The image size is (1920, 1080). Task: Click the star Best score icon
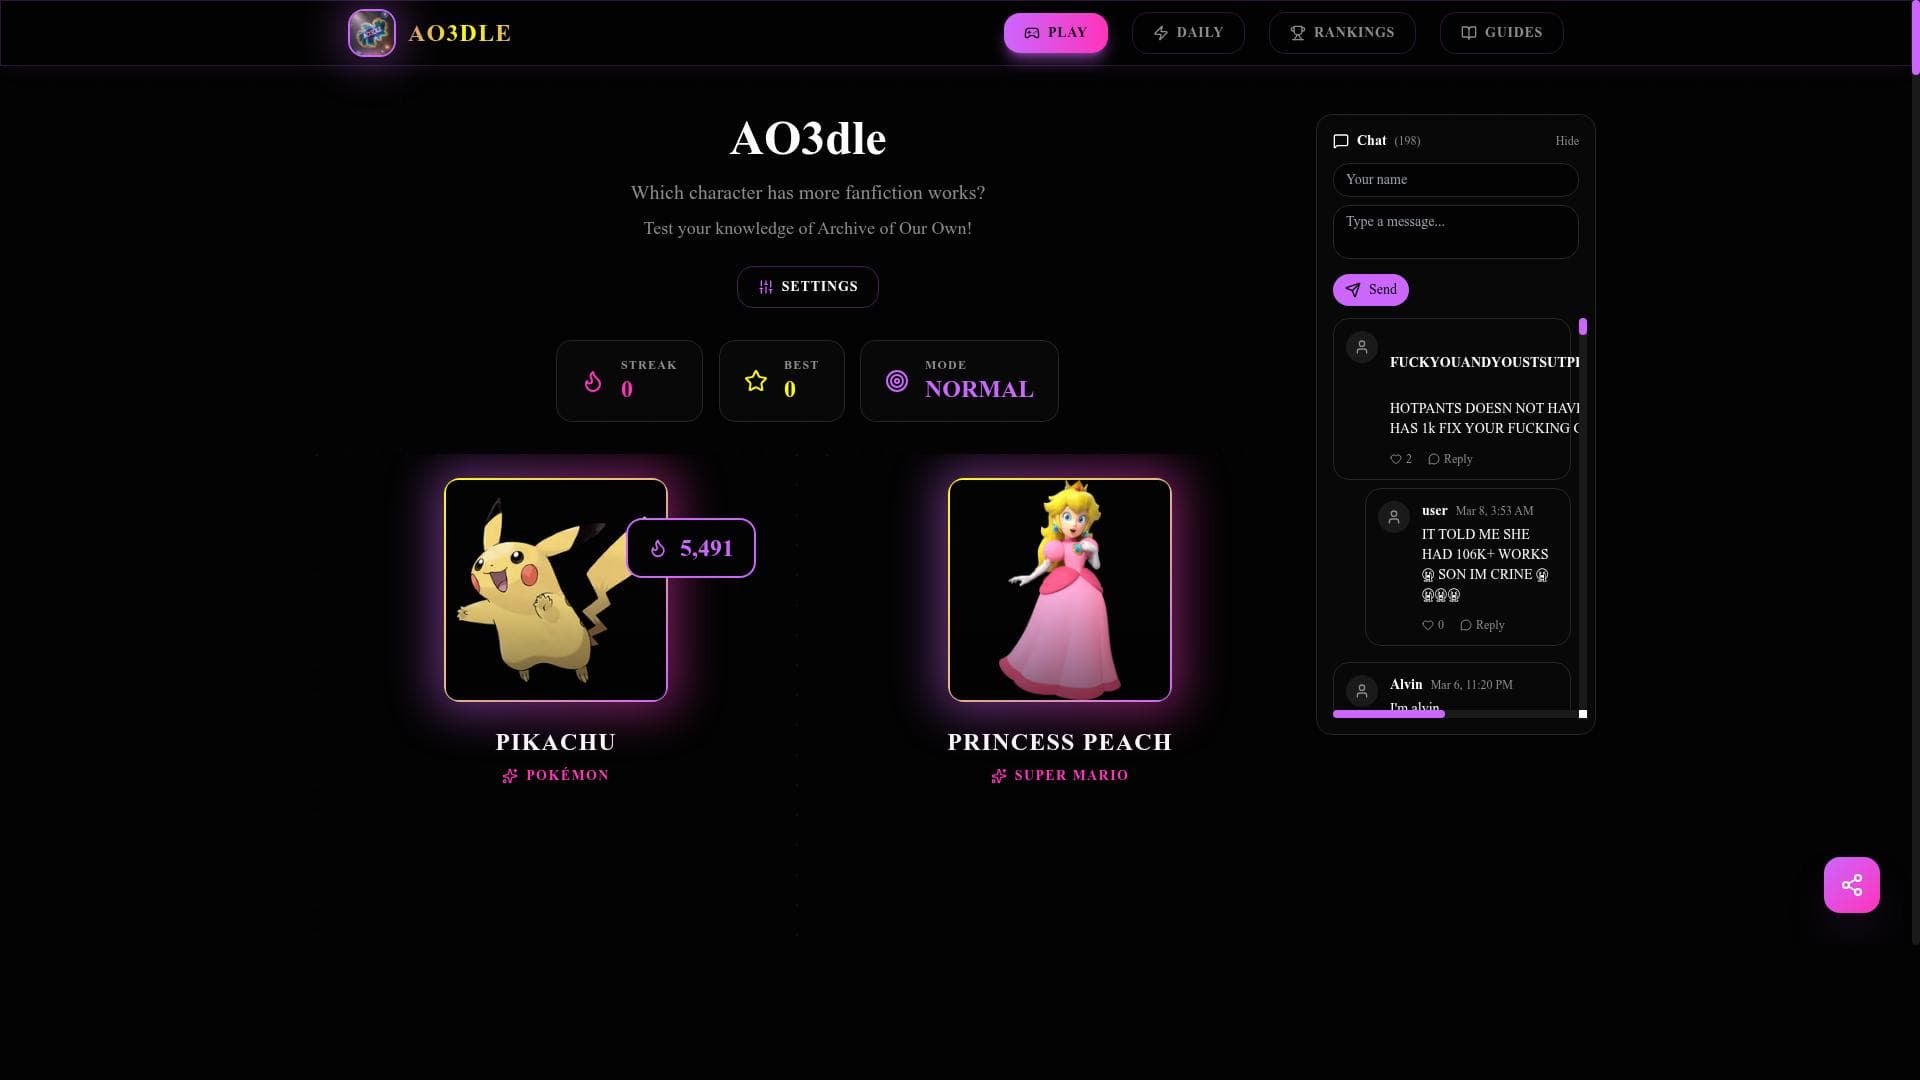pyautogui.click(x=756, y=381)
